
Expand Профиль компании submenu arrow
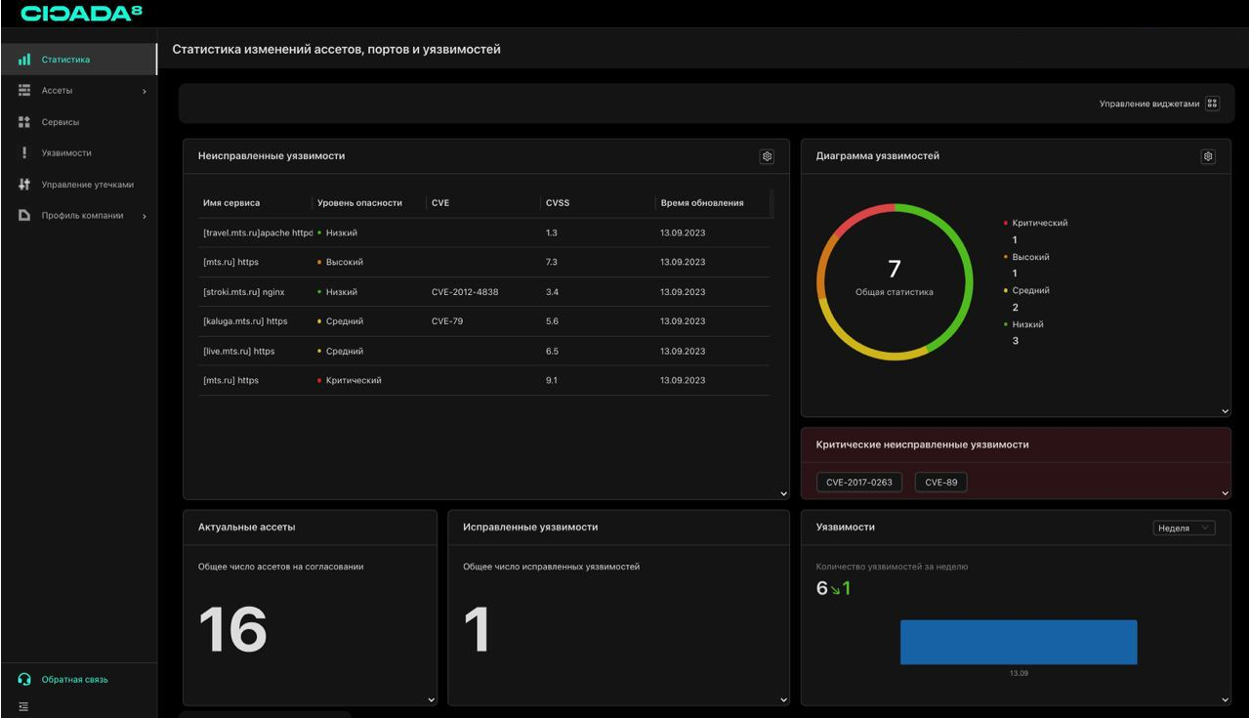144,216
